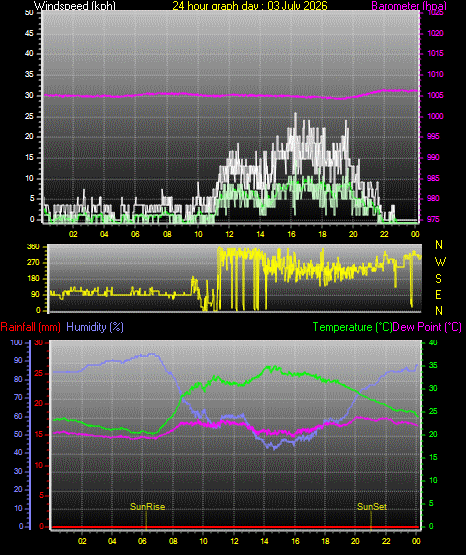
Task: Click the 16 hour label under the windspeed graph
Action: [x=291, y=234]
